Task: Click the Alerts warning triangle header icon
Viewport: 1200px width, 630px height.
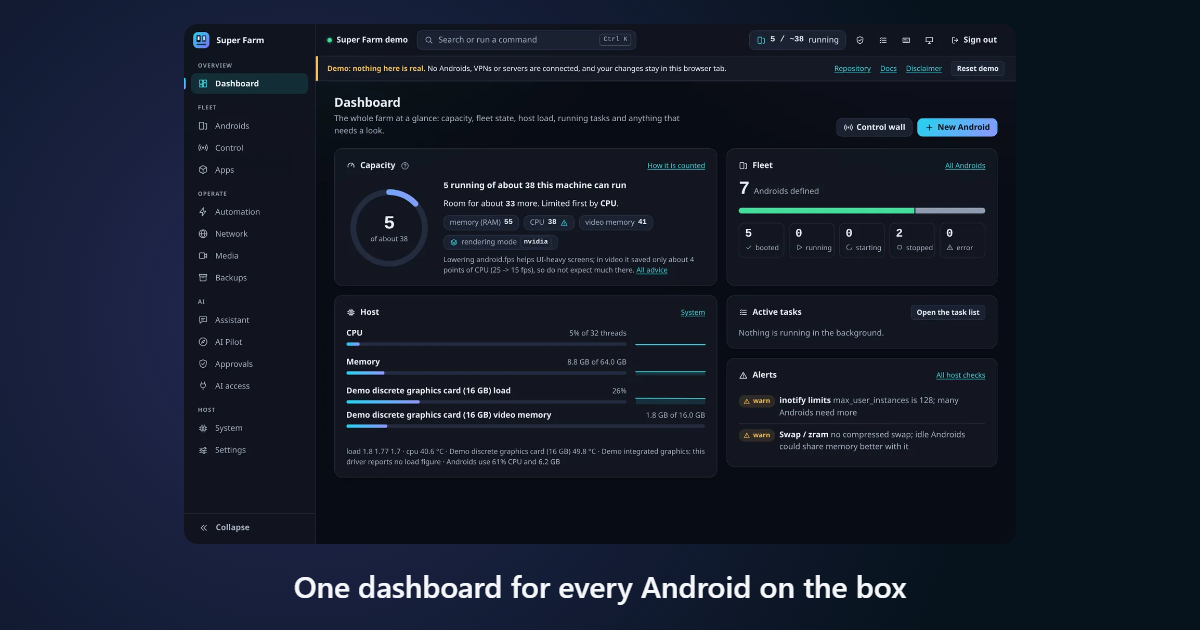Action: (743, 375)
